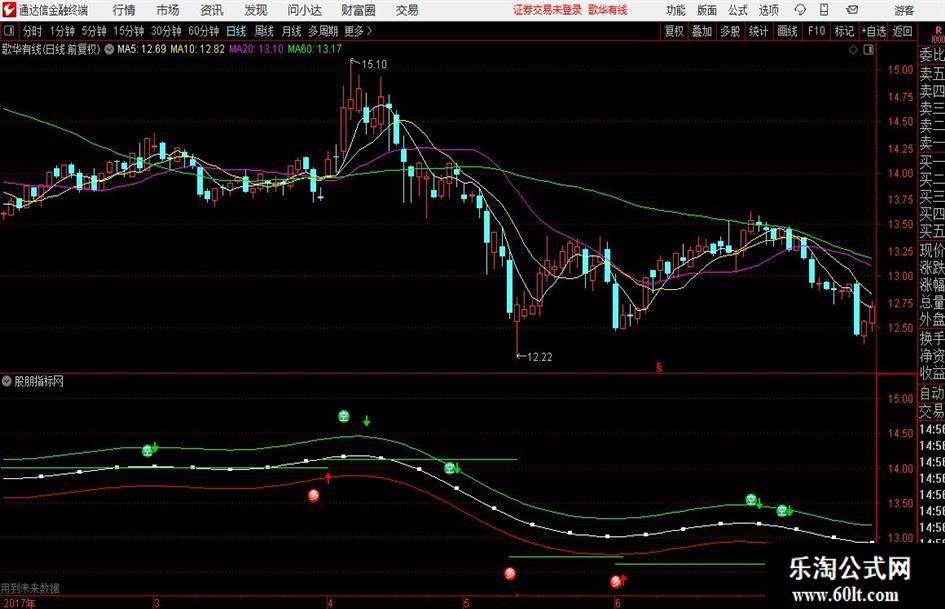
Task: Click the 用到未来数据 notice text
Action: [x=30, y=588]
